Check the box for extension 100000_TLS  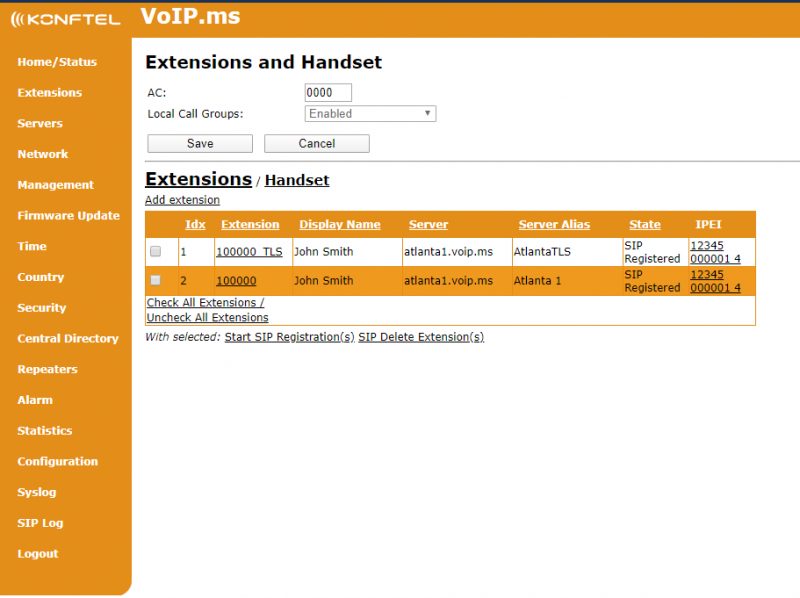coord(156,251)
